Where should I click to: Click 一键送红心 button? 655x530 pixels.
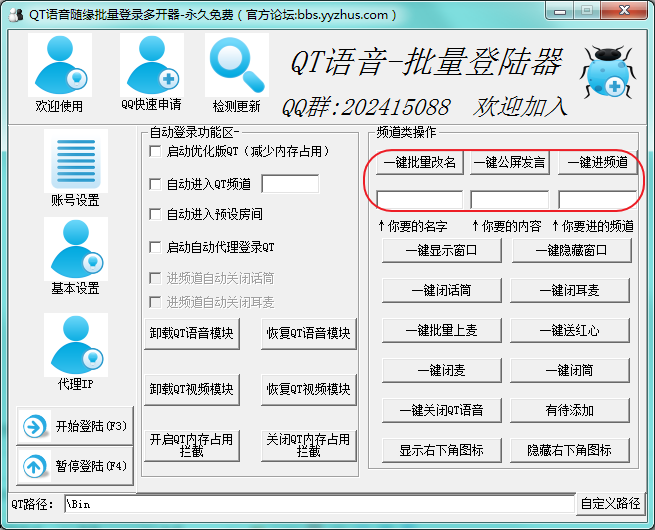click(x=570, y=330)
